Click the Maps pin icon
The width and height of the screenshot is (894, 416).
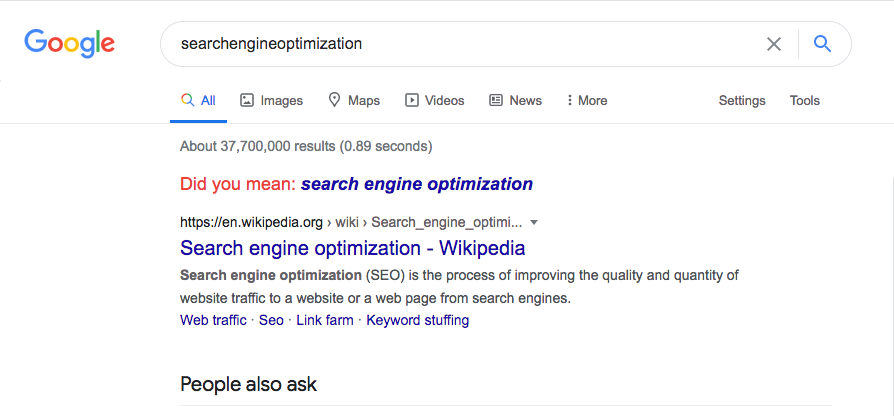click(335, 100)
